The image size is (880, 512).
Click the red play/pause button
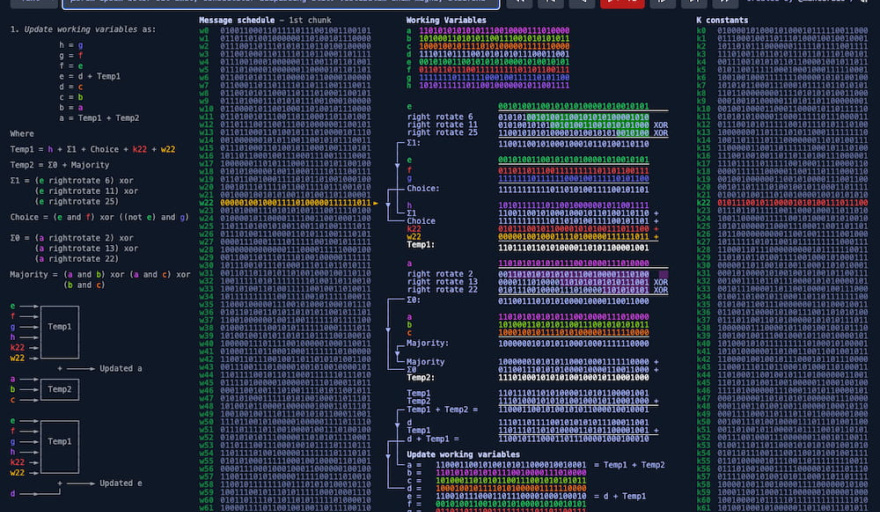pyautogui.click(x=622, y=4)
